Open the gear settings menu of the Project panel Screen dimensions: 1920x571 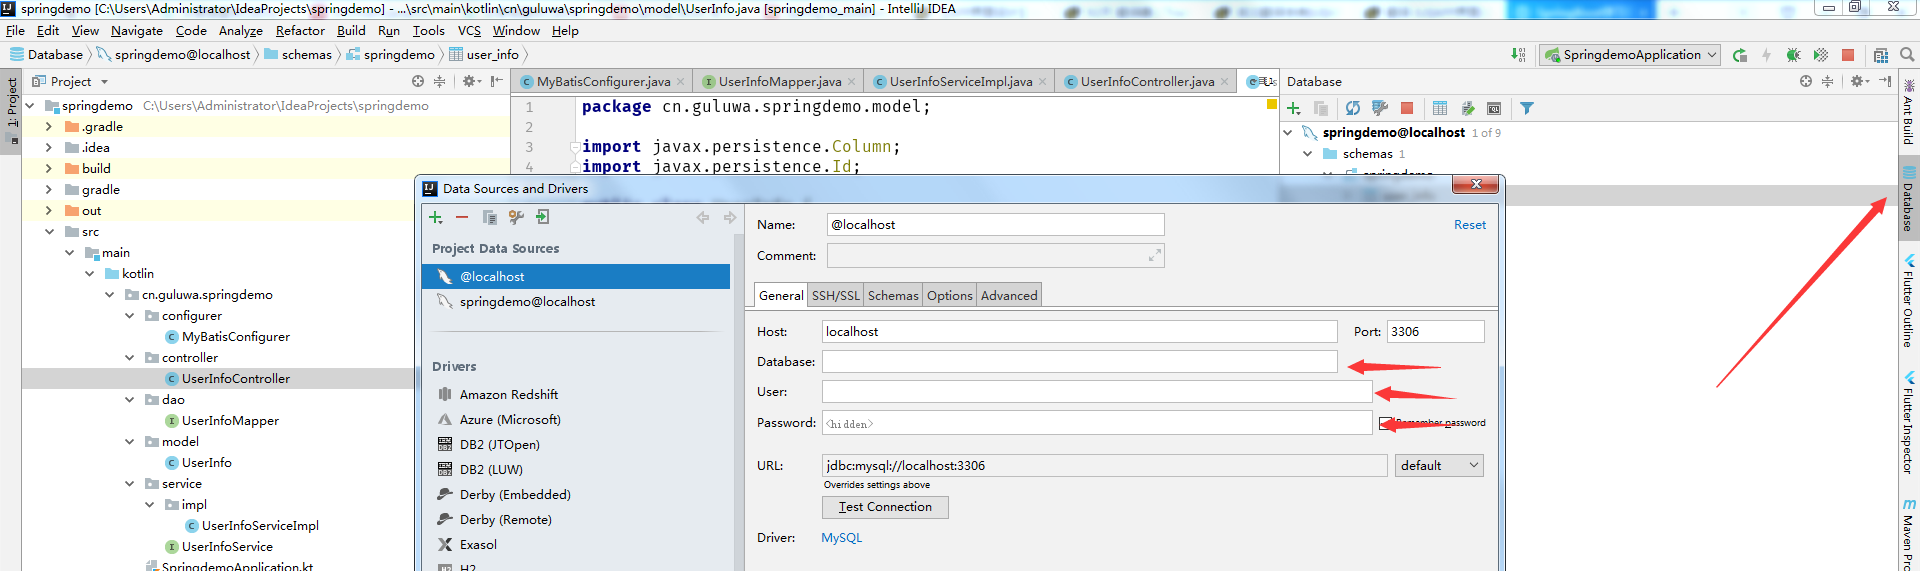click(470, 81)
